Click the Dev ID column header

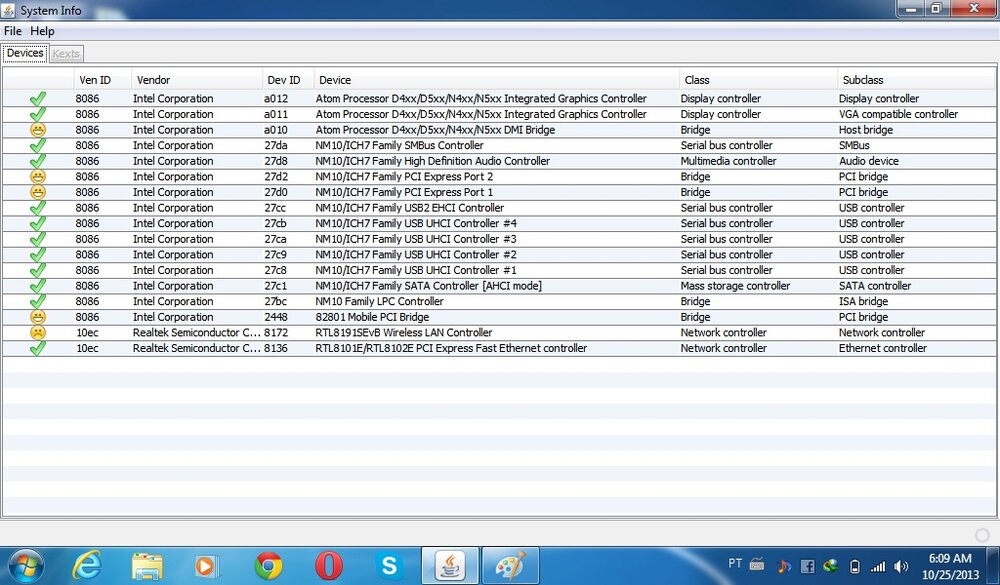283,80
